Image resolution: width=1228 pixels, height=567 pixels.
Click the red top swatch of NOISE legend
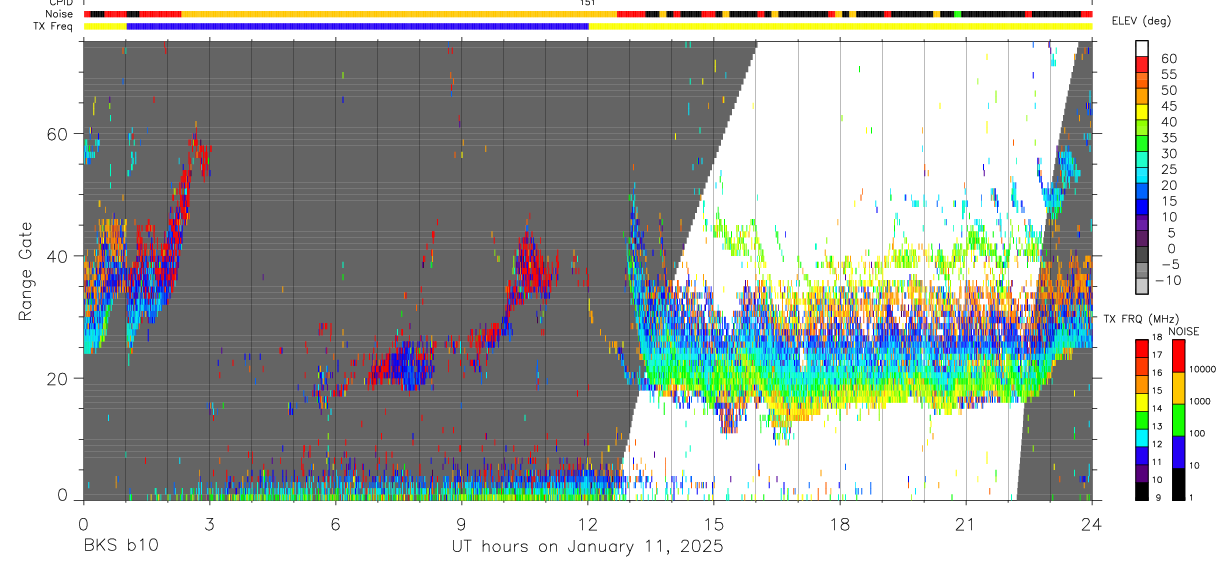1178,355
